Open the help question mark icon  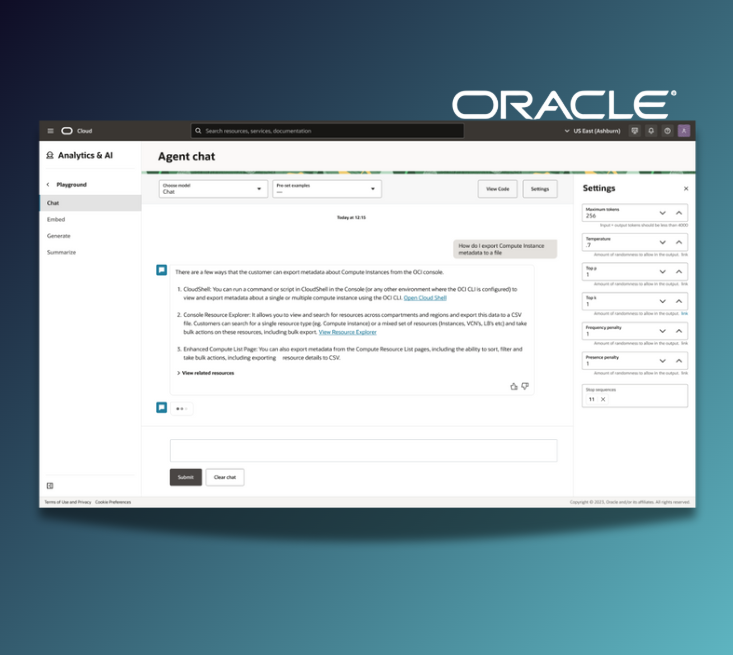(667, 131)
